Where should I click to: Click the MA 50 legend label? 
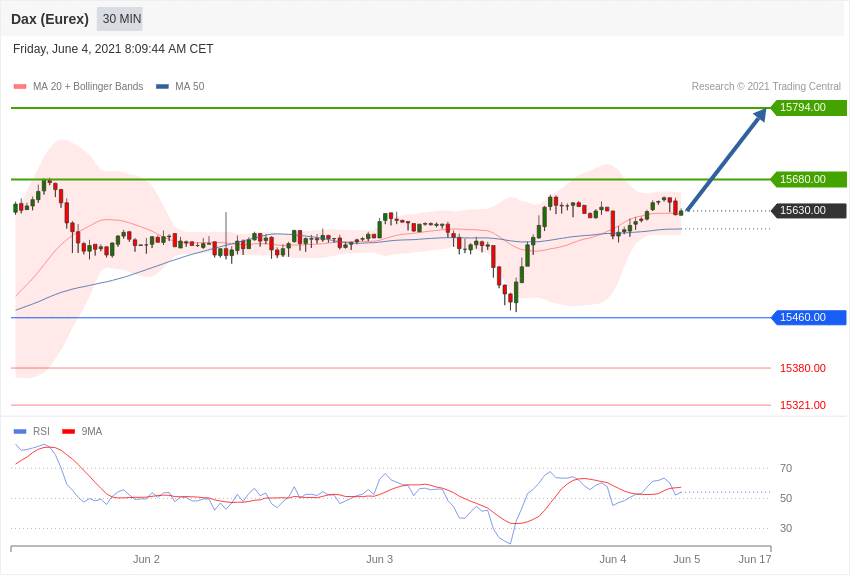coord(189,86)
